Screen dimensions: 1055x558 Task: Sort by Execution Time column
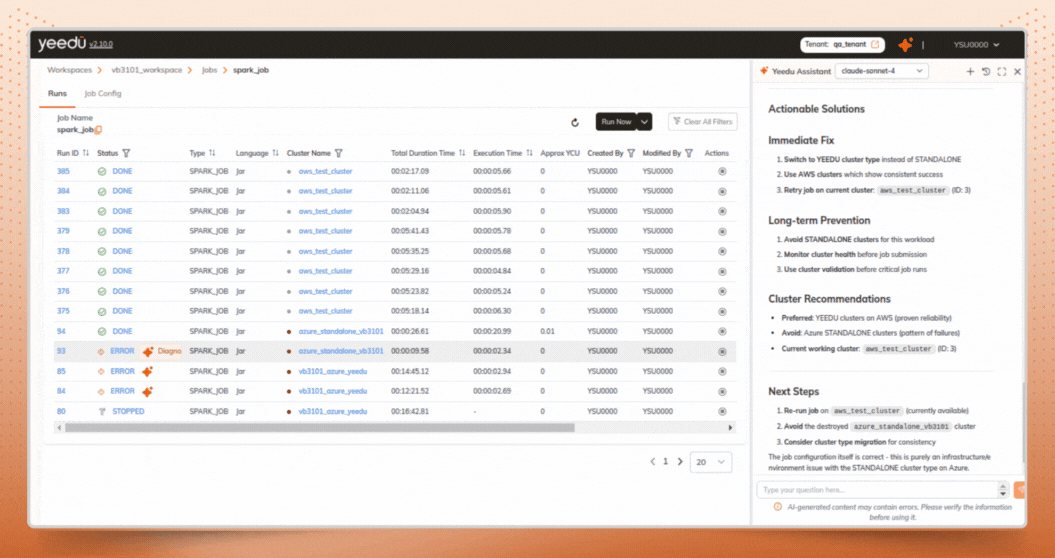point(530,153)
